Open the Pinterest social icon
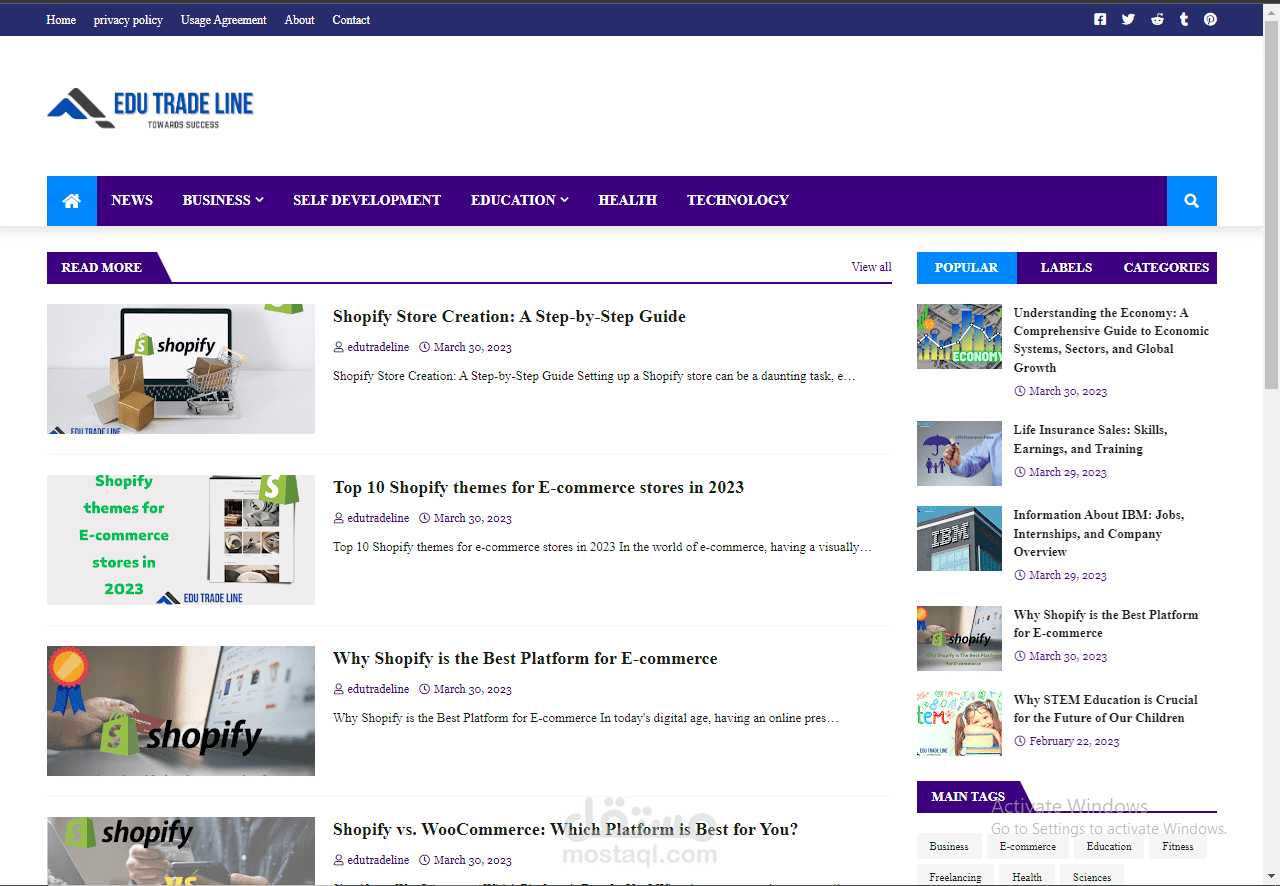This screenshot has height=886, width=1280. [1210, 19]
